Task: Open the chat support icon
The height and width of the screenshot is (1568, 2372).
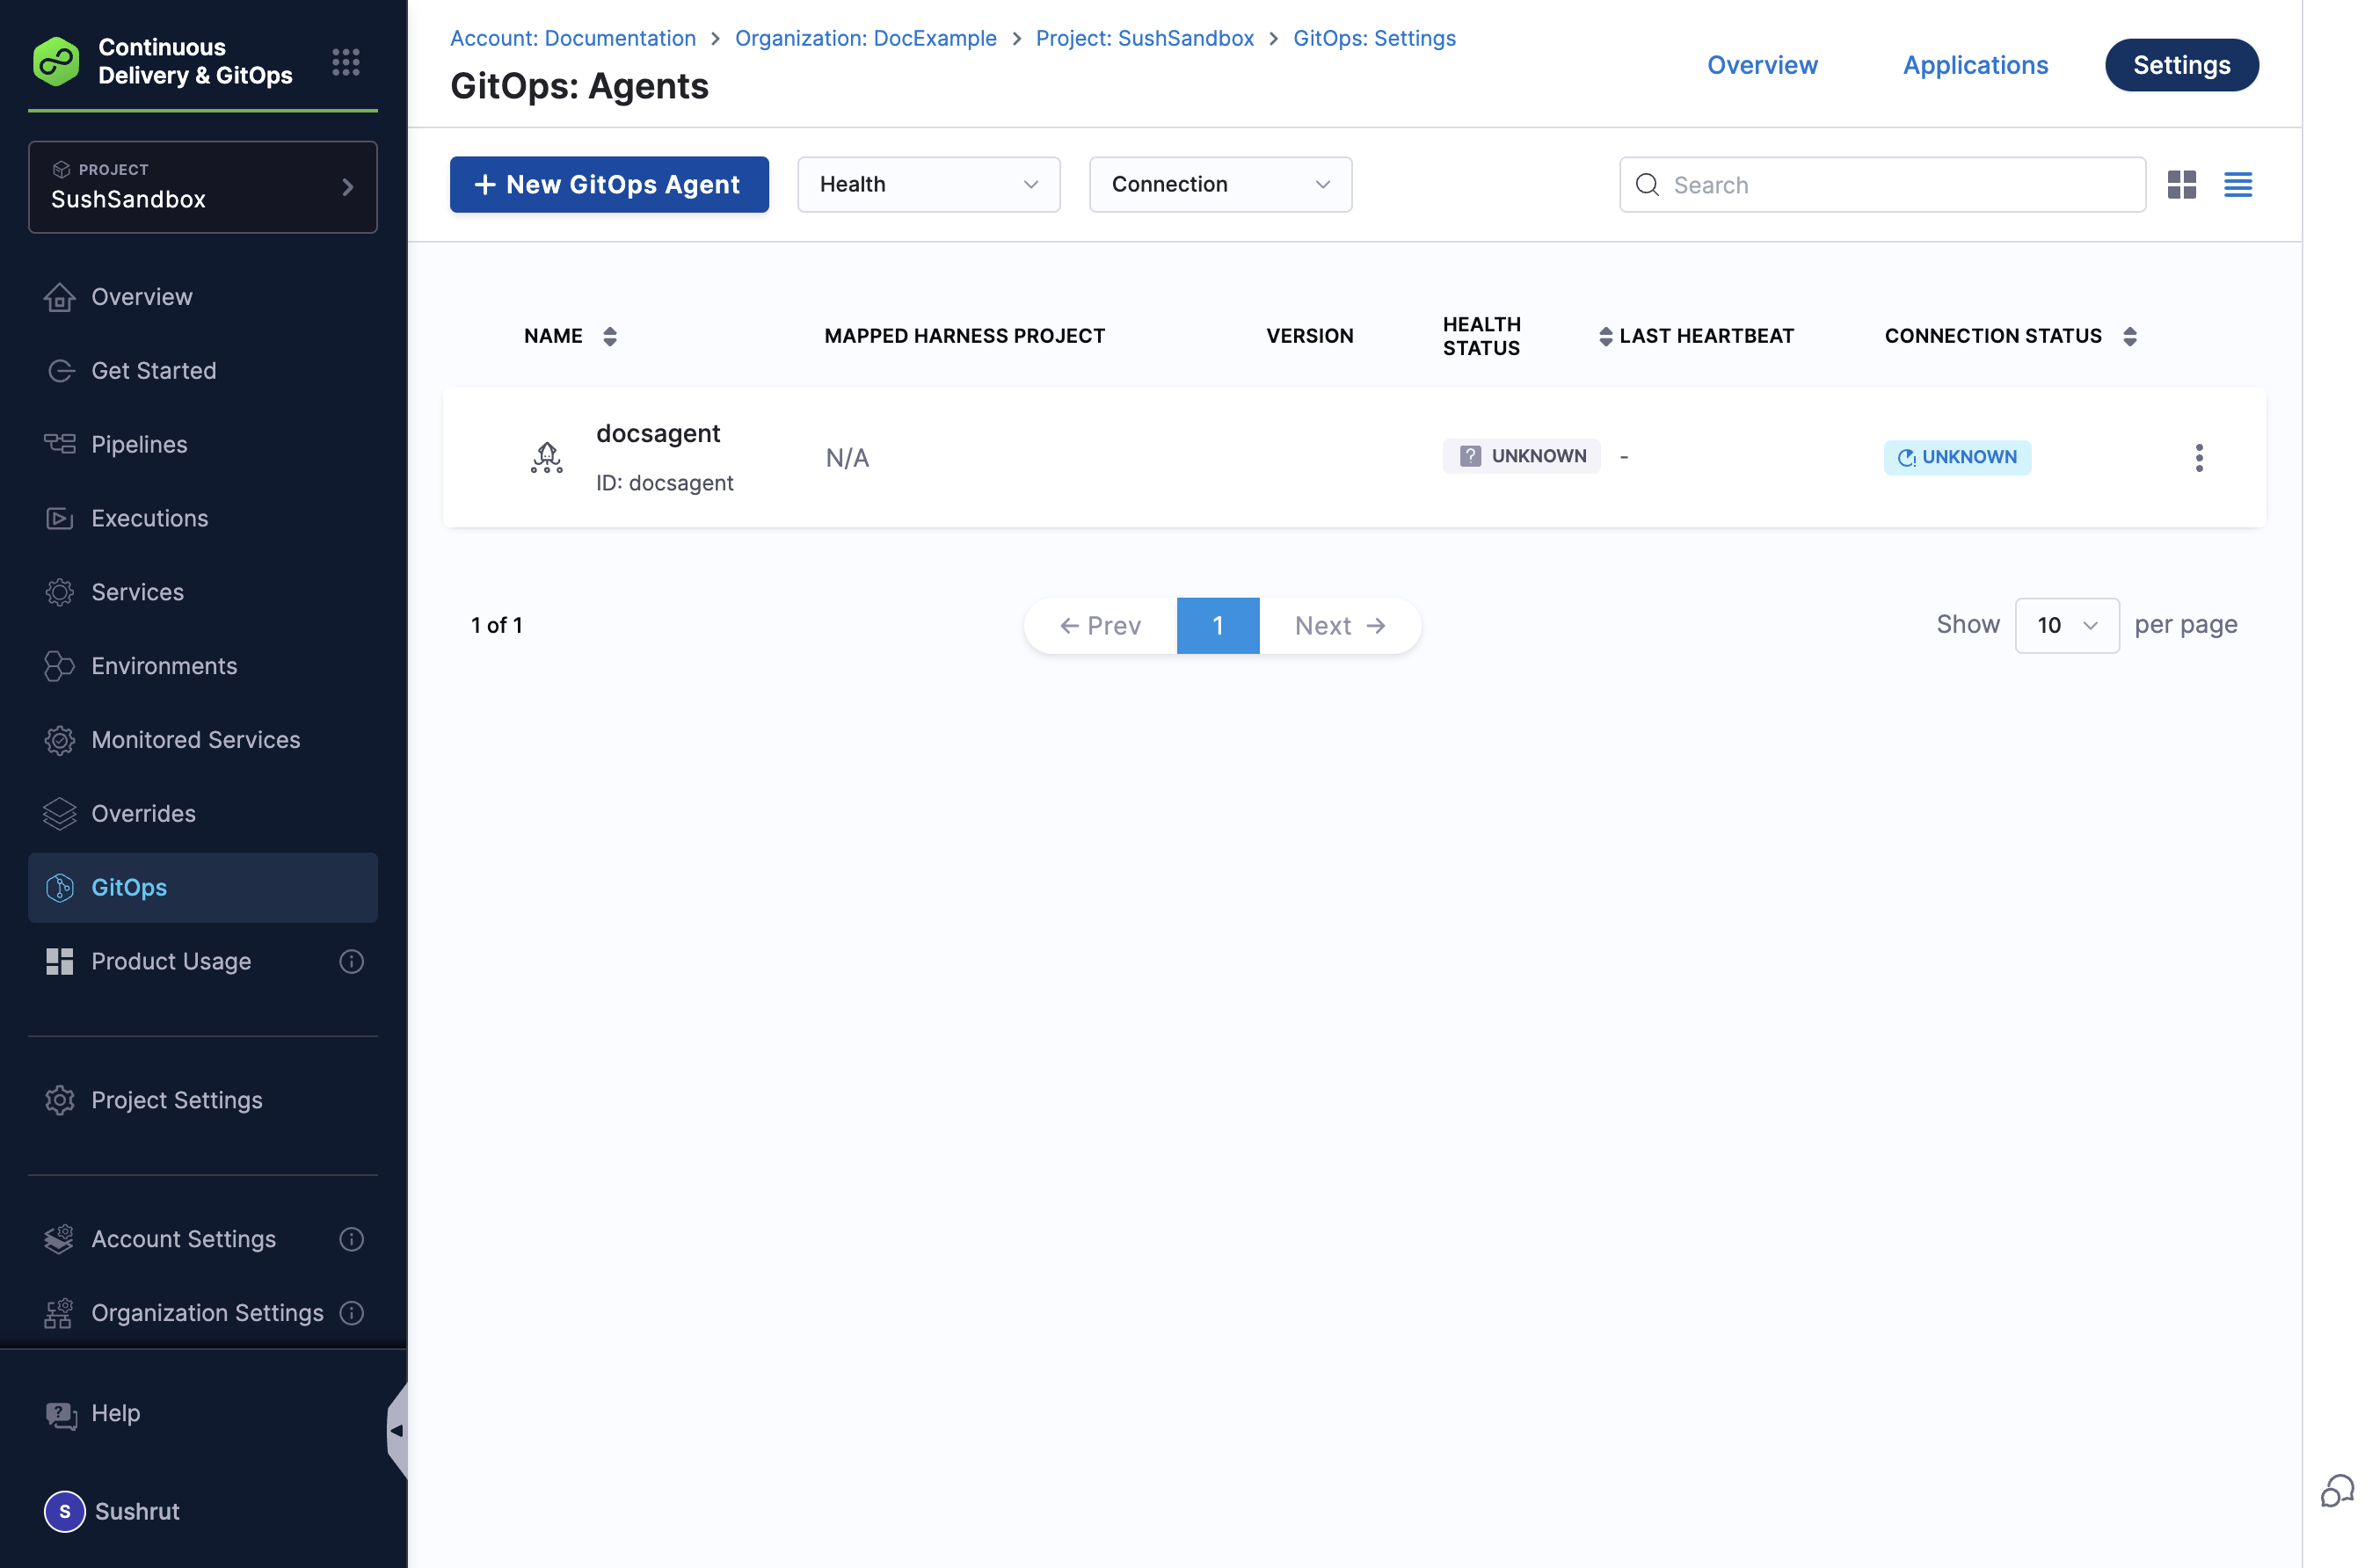Action: tap(2336, 1491)
